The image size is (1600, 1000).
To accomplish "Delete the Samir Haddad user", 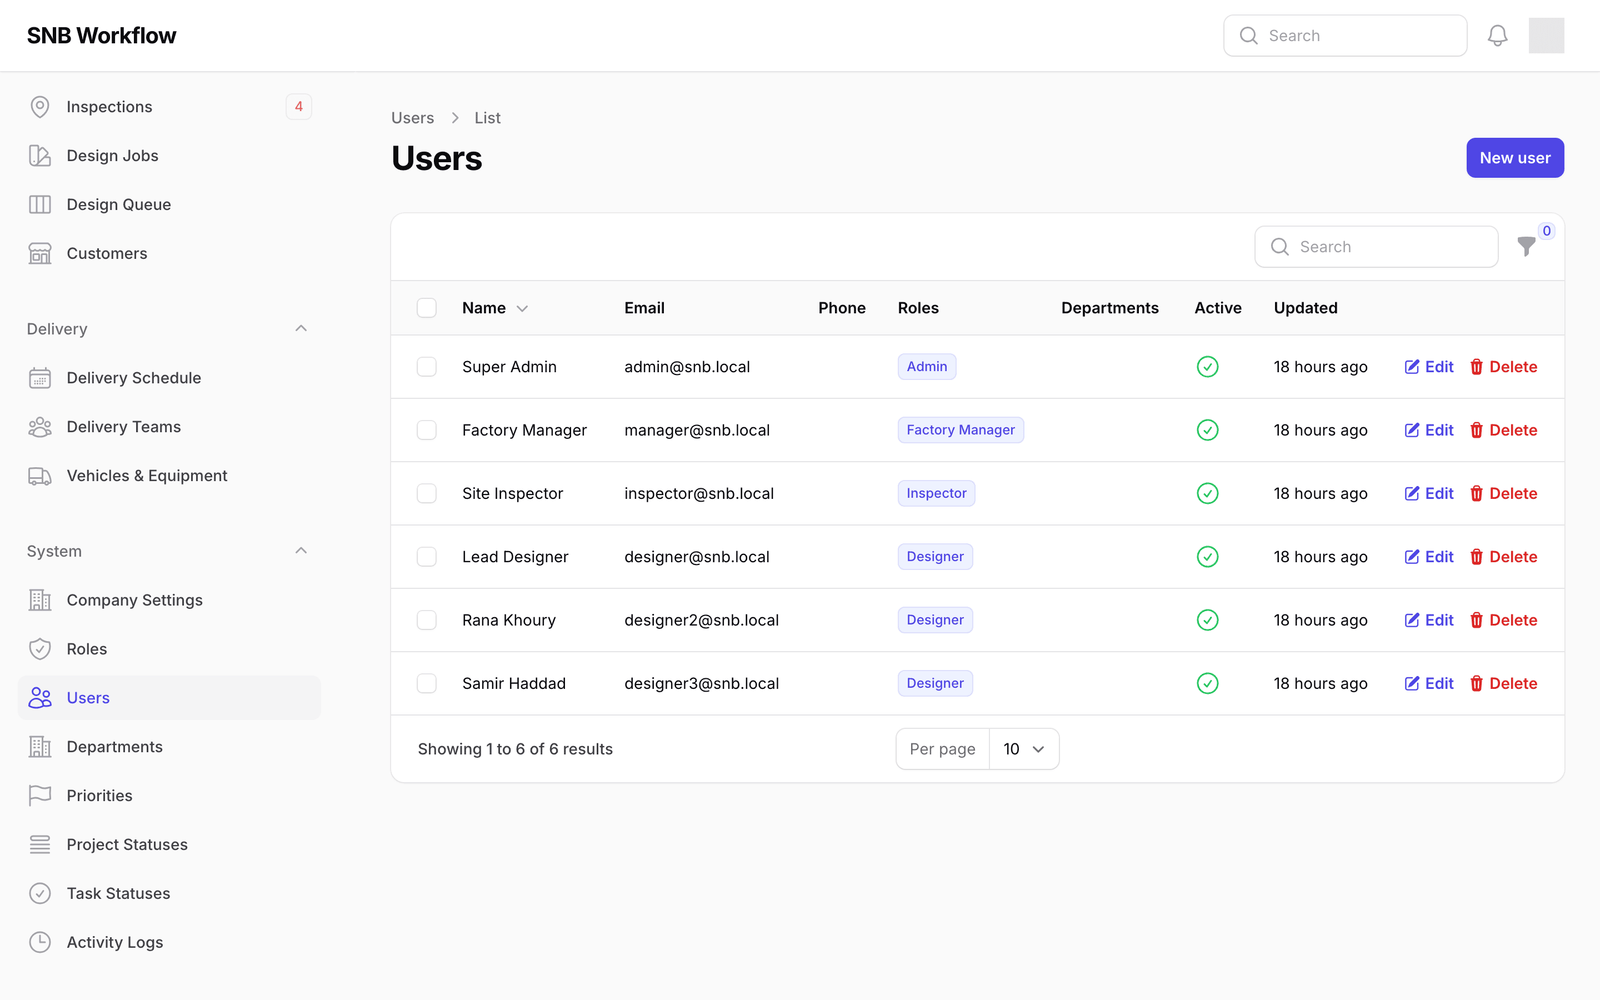I will (1503, 684).
